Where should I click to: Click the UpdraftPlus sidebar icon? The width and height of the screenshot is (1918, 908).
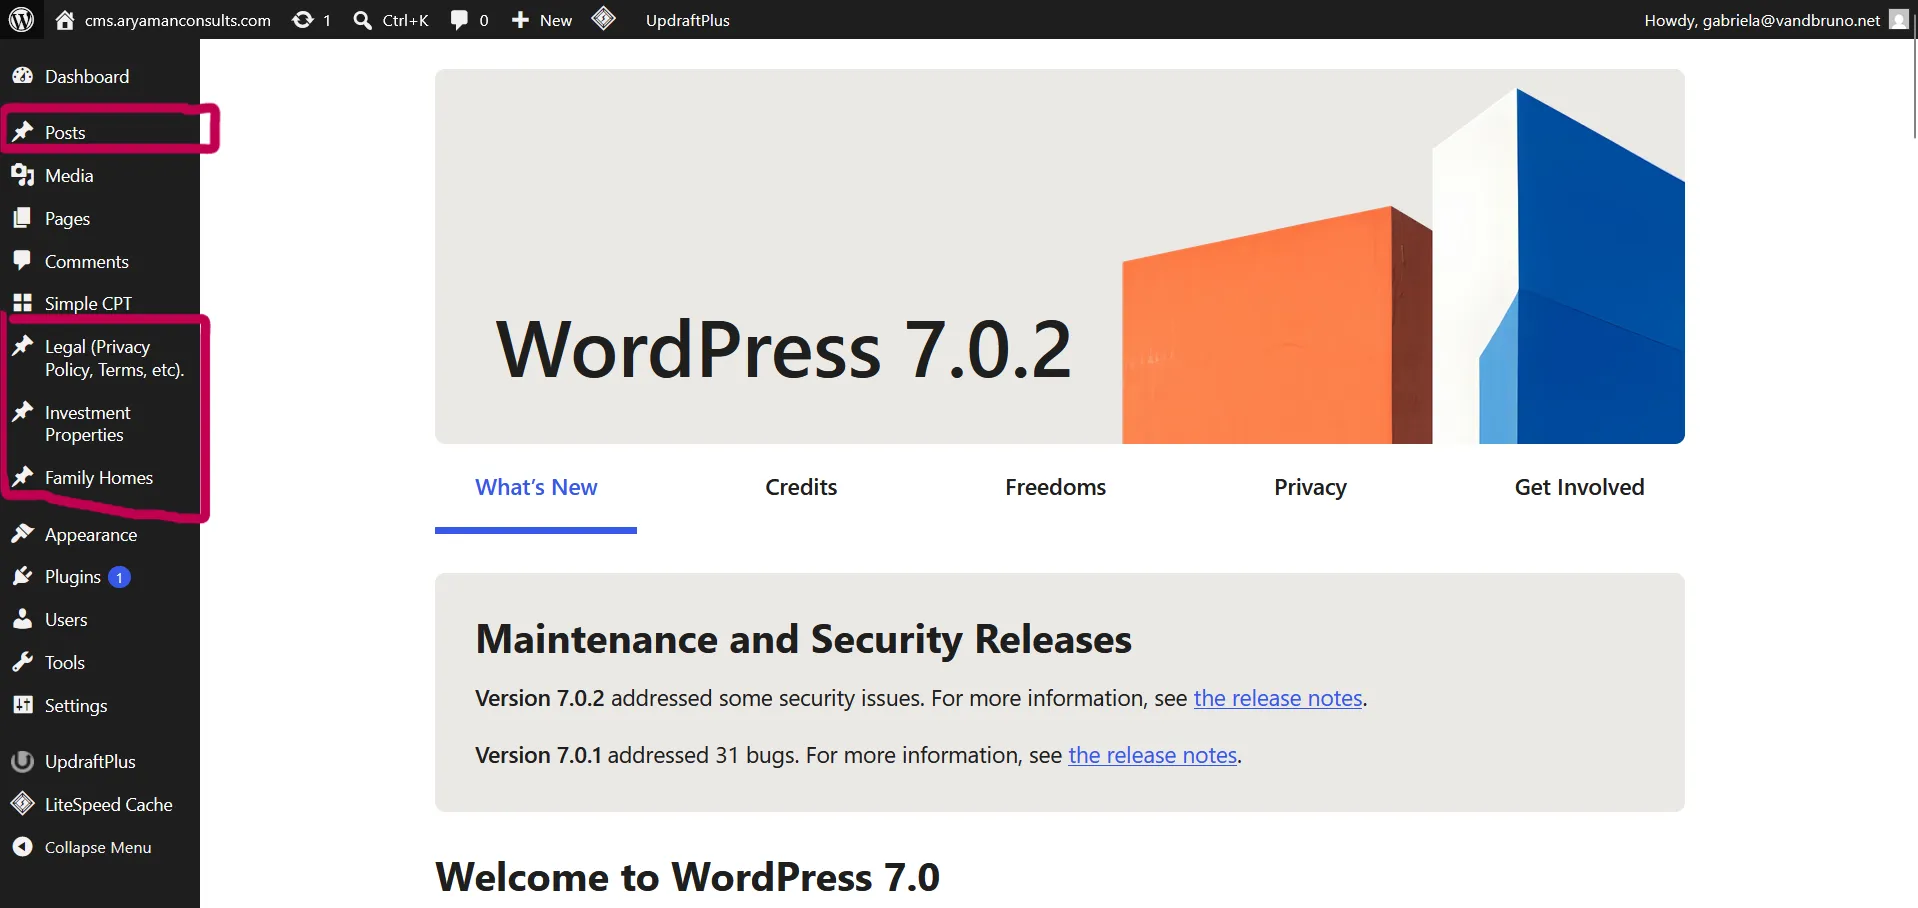22,761
